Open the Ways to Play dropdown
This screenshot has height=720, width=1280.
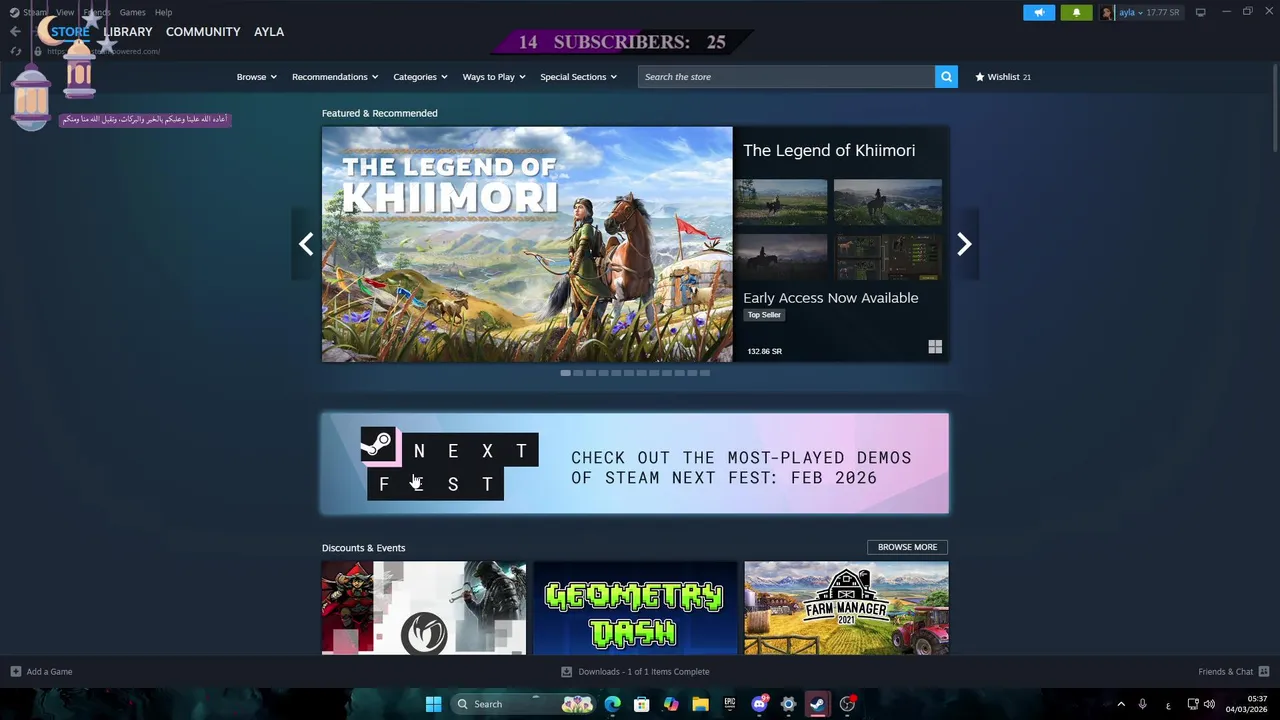tap(494, 77)
